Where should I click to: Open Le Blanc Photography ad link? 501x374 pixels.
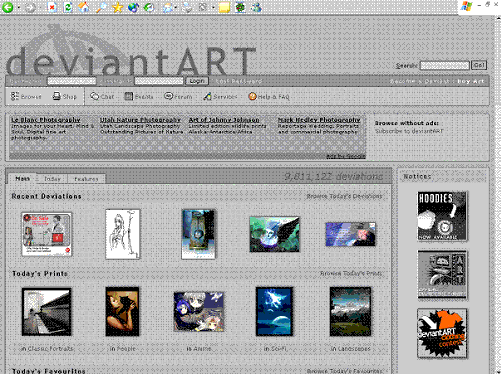(46, 120)
